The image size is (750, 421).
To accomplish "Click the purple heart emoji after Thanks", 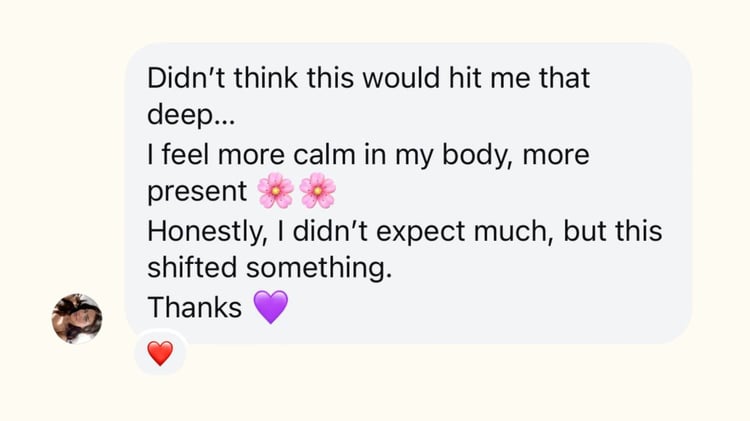I will point(270,307).
